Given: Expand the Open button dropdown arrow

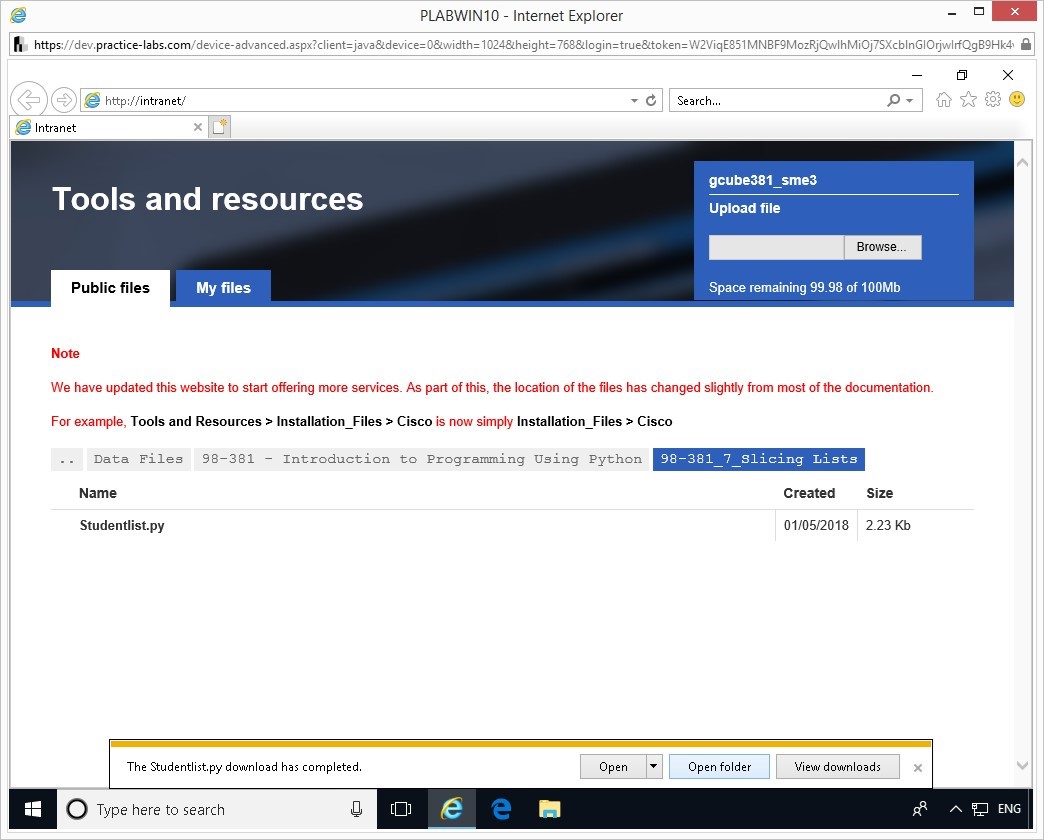Looking at the screenshot, I should (653, 767).
